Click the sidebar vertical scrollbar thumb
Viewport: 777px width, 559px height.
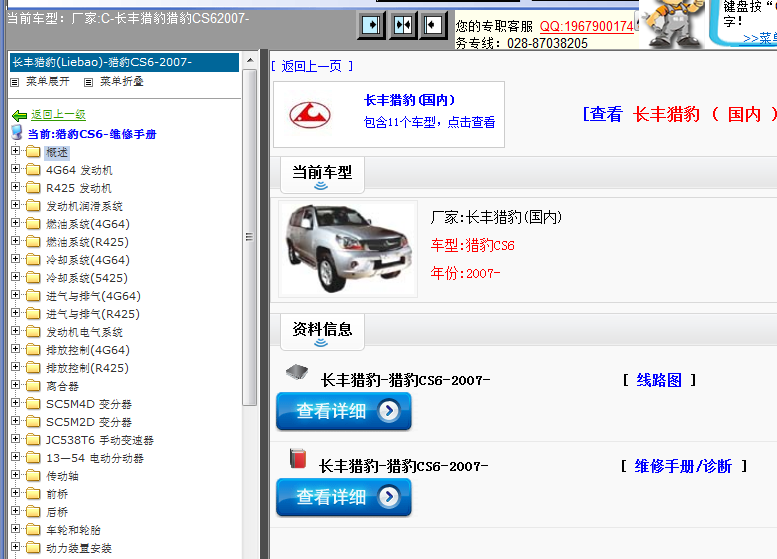[x=250, y=238]
